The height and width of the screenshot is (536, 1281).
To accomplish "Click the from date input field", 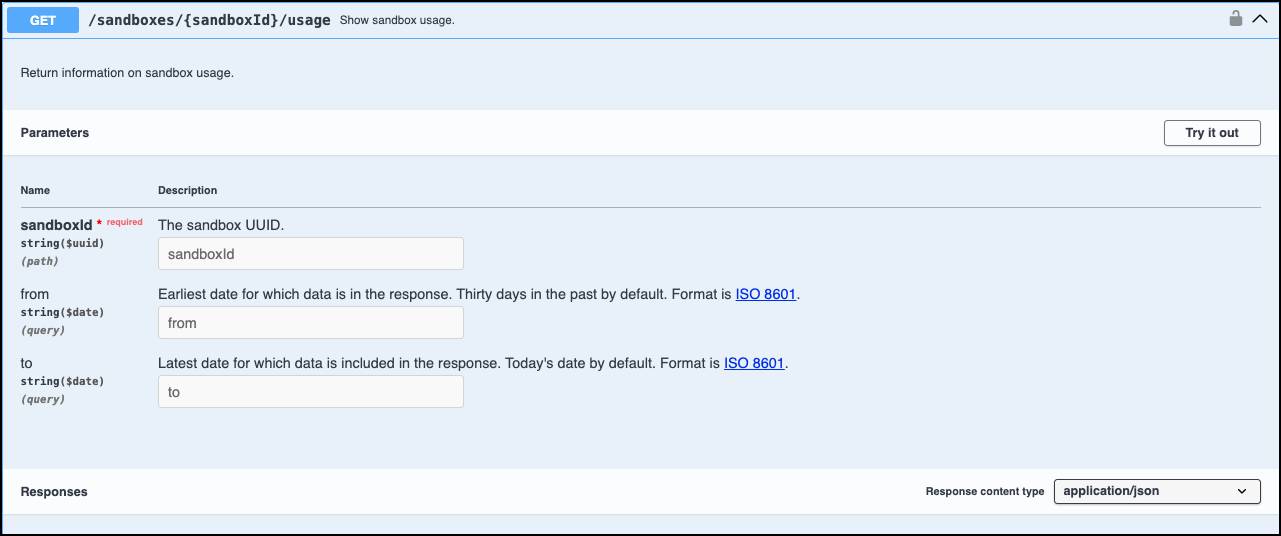I will pyautogui.click(x=311, y=323).
